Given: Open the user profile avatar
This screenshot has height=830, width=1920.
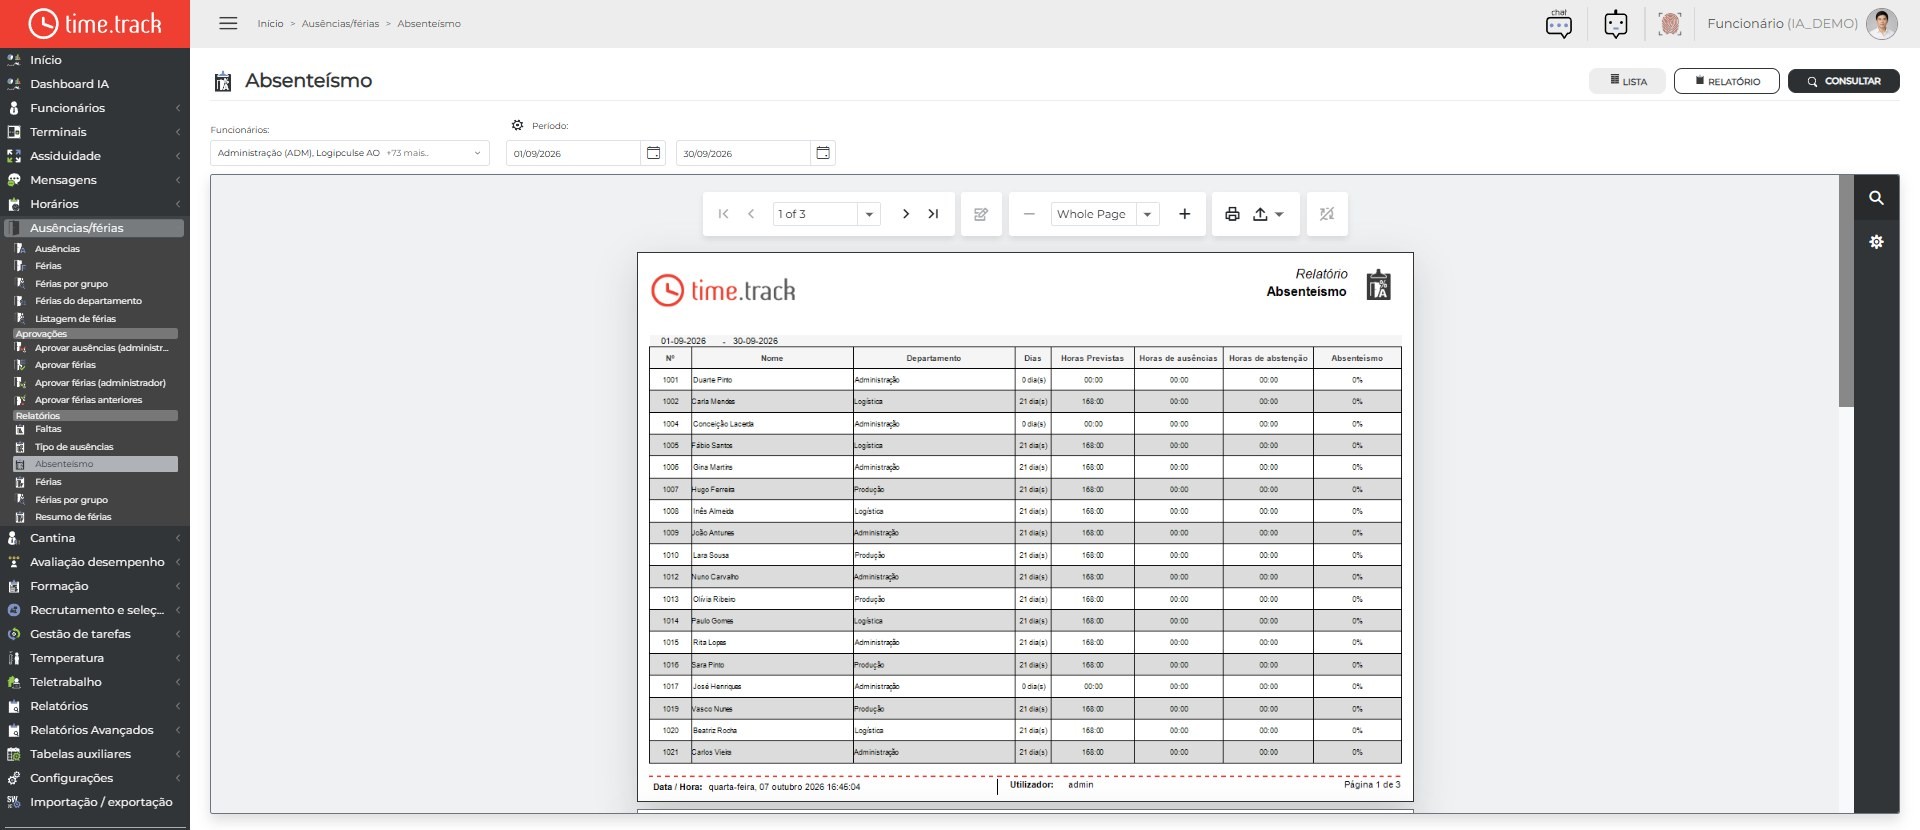Looking at the screenshot, I should (x=1882, y=23).
